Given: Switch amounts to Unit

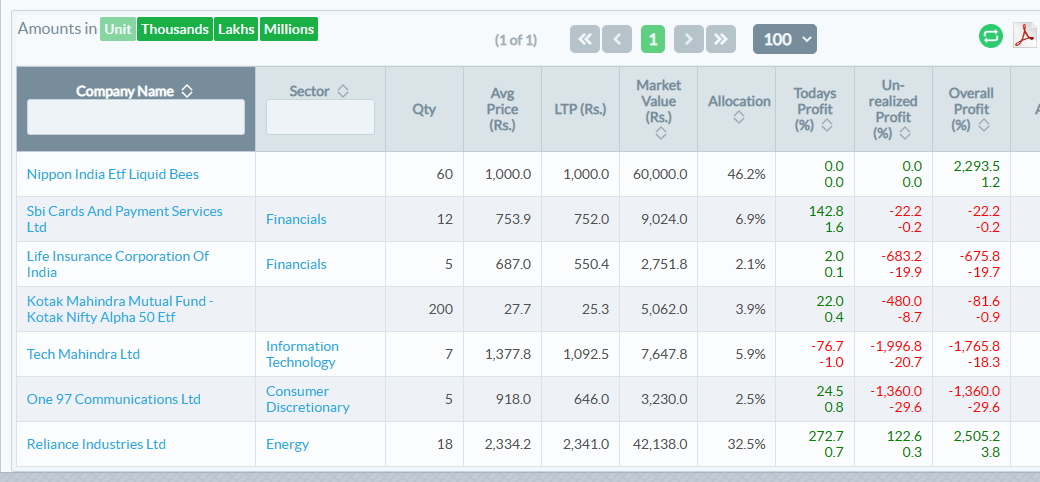Looking at the screenshot, I should (x=118, y=29).
